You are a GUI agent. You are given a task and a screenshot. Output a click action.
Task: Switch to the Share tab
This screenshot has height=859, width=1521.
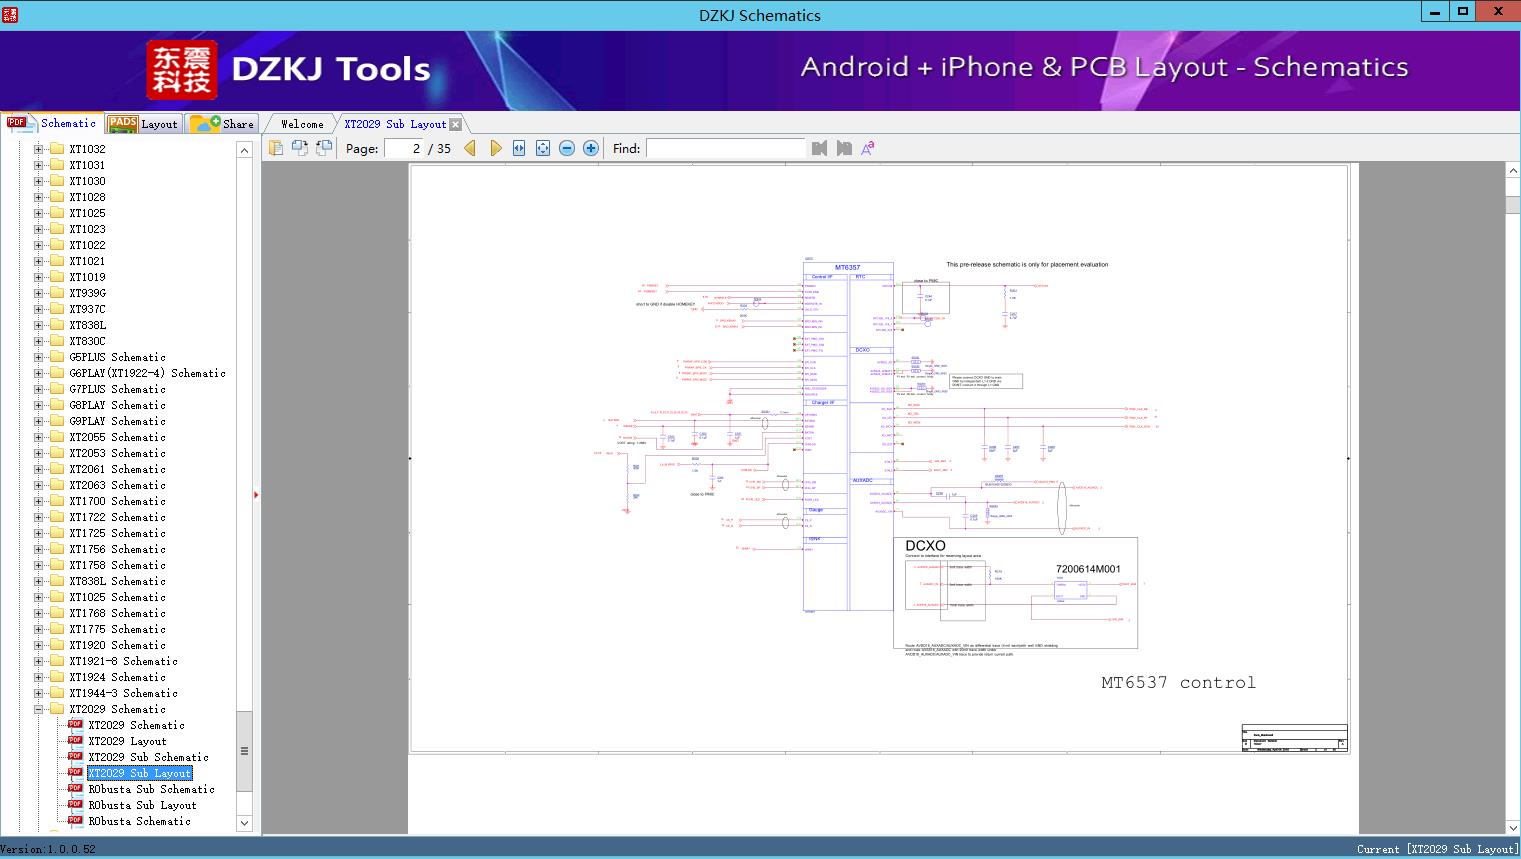[x=223, y=124]
